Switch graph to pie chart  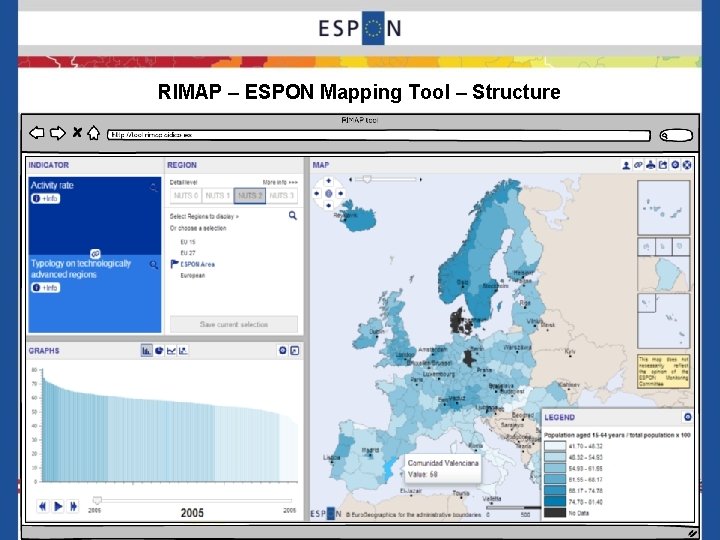pos(159,351)
